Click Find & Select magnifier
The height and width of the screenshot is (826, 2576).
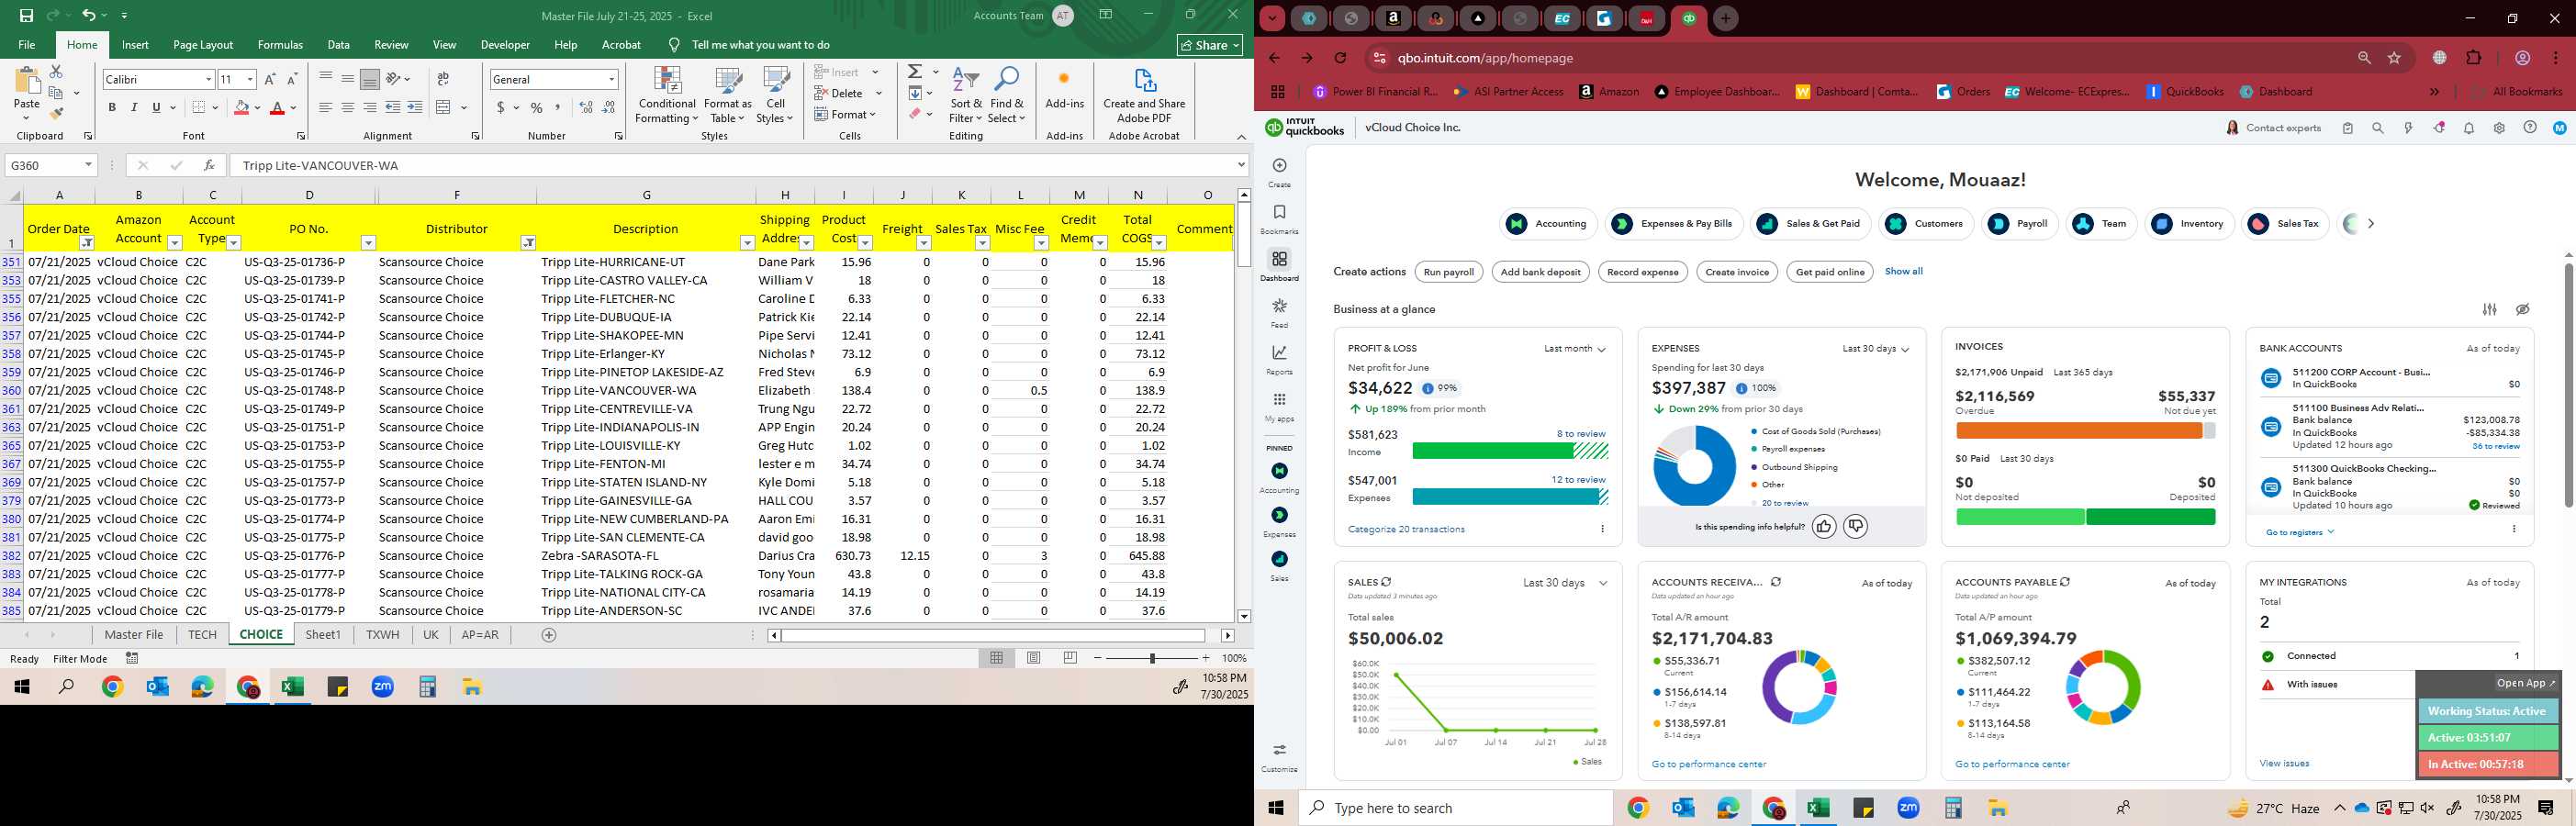point(1007,96)
